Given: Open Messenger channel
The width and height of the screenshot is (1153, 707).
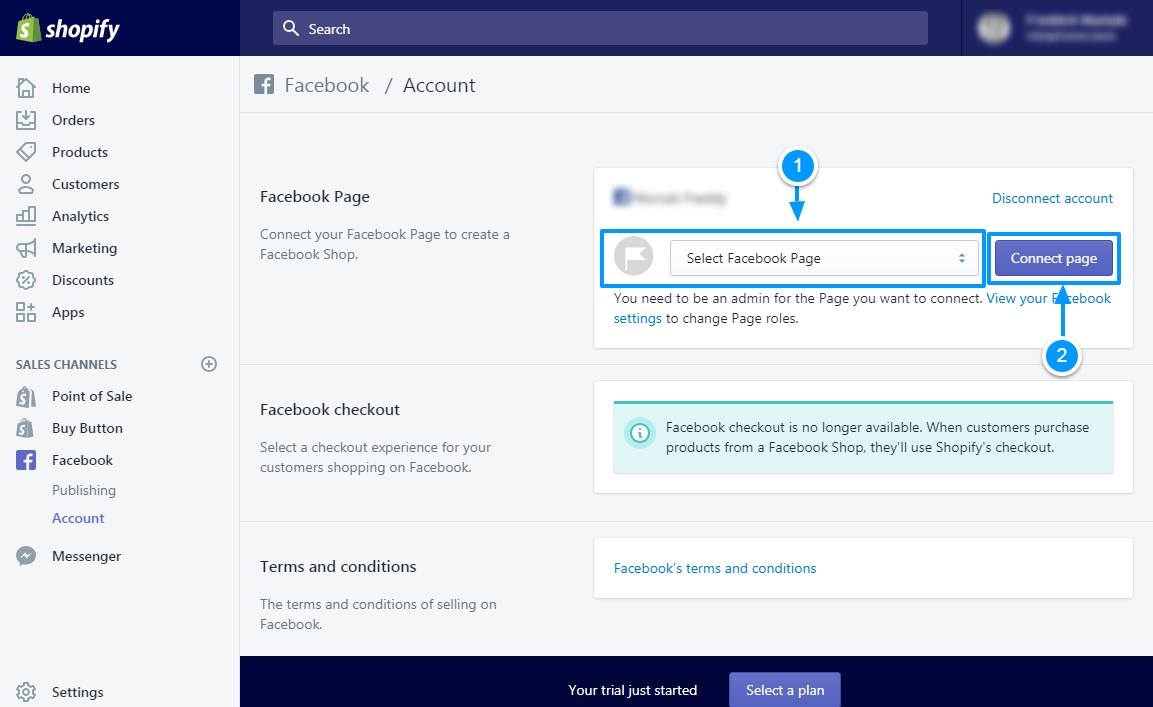Looking at the screenshot, I should [x=86, y=556].
